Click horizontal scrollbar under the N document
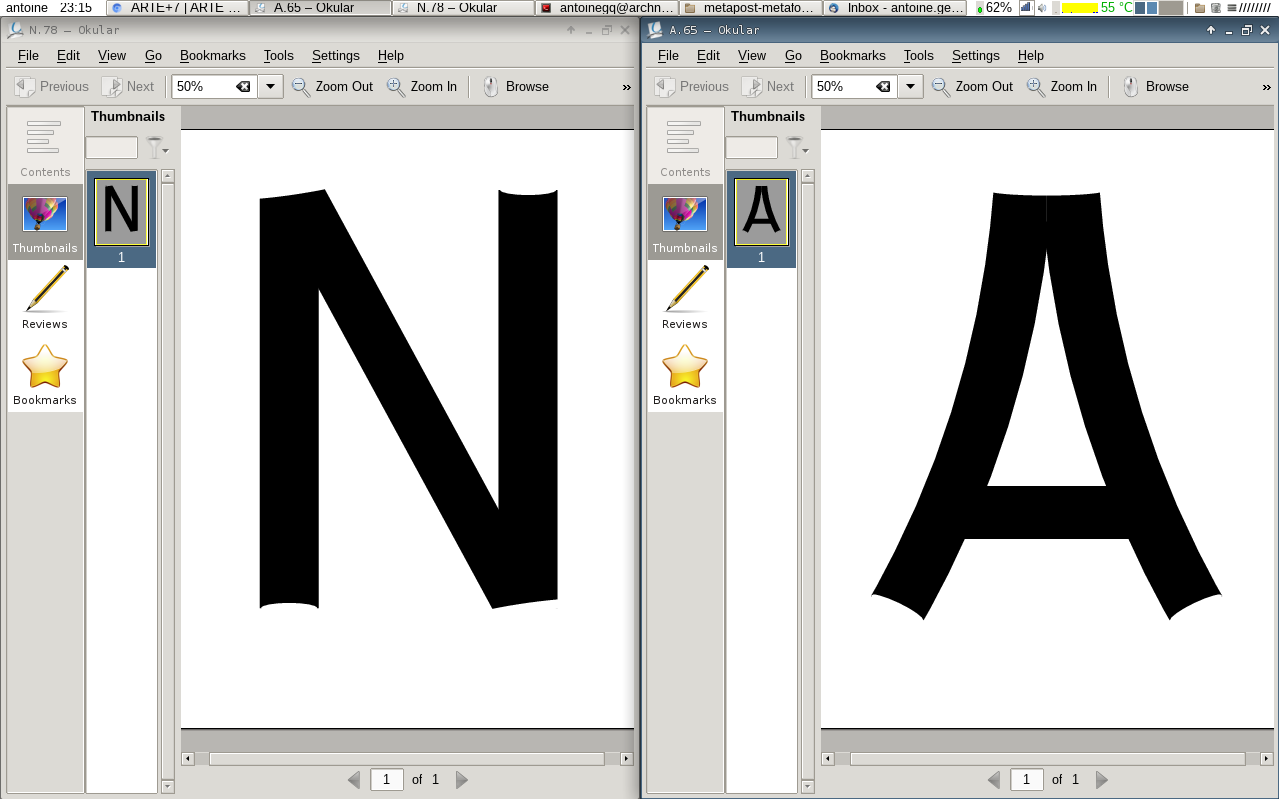The width and height of the screenshot is (1279, 799). pos(407,759)
